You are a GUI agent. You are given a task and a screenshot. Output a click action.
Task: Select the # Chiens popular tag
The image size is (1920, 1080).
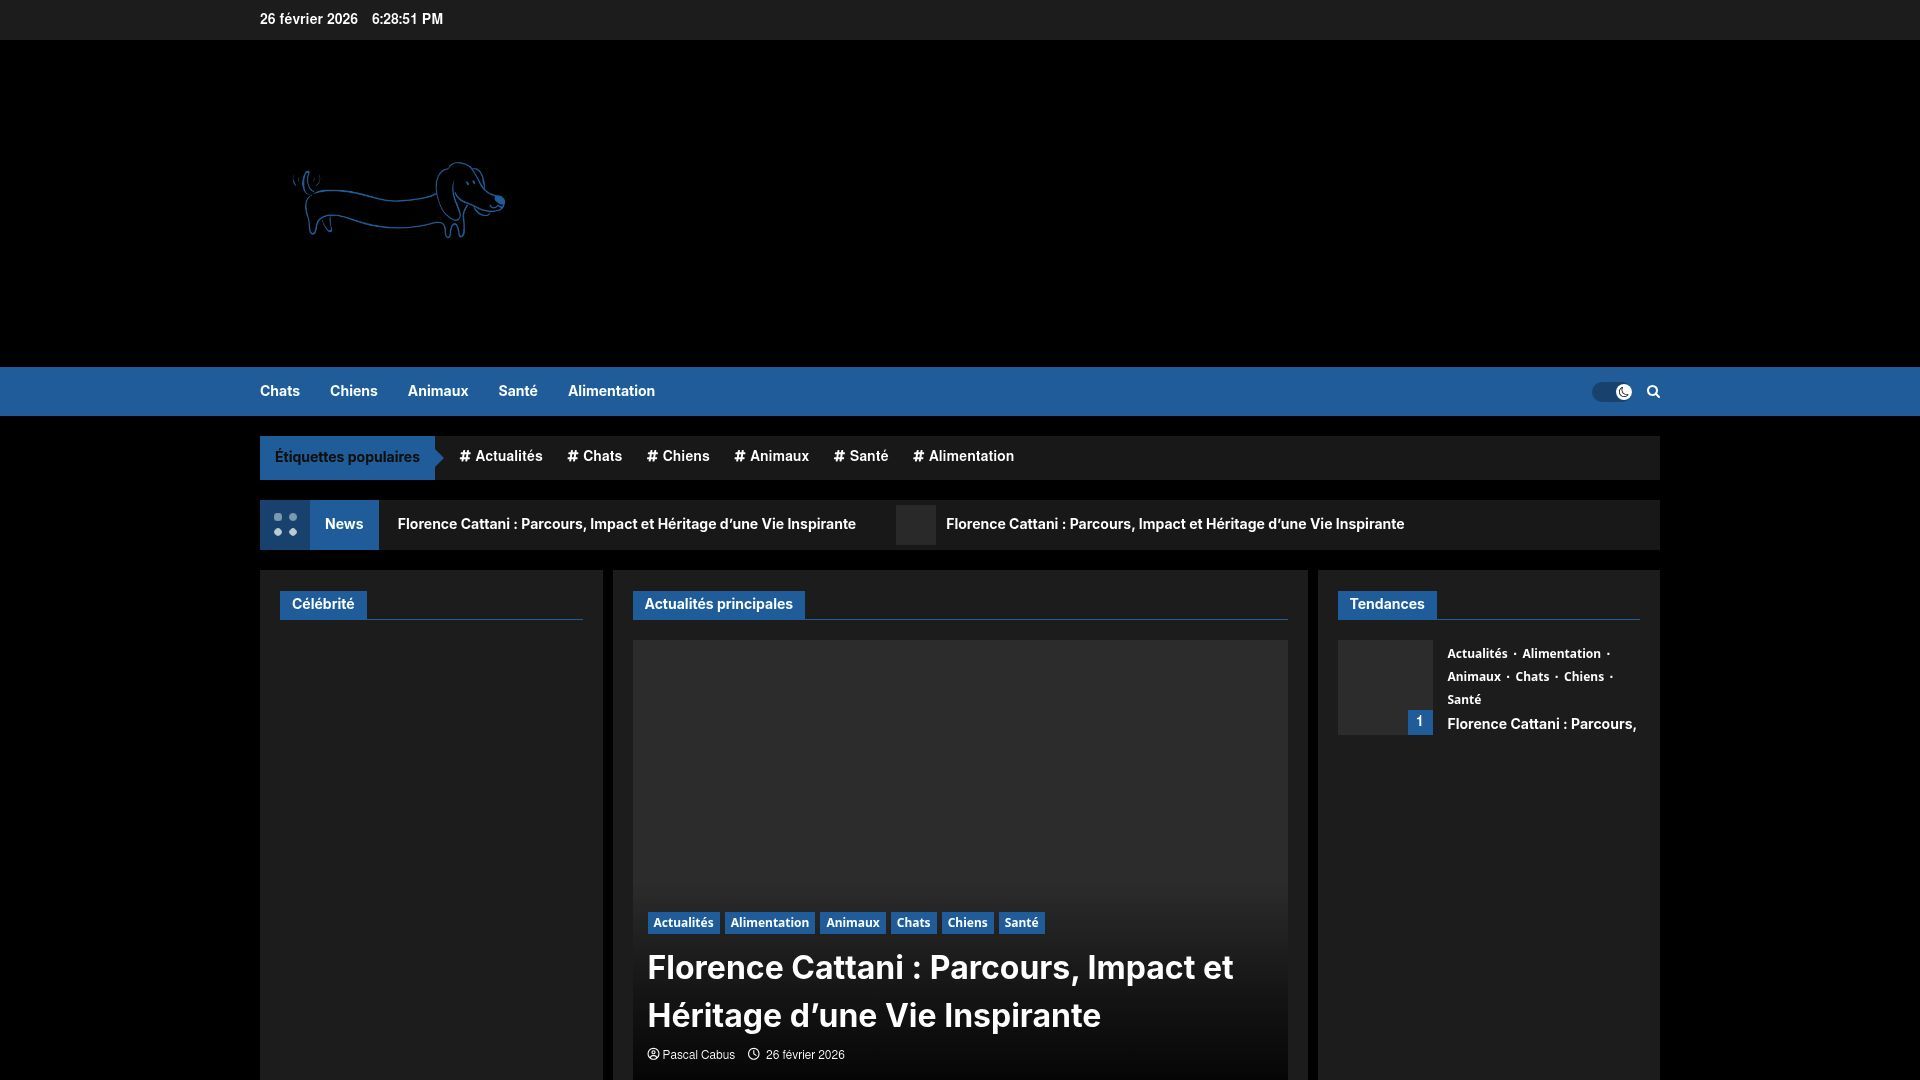pos(678,456)
